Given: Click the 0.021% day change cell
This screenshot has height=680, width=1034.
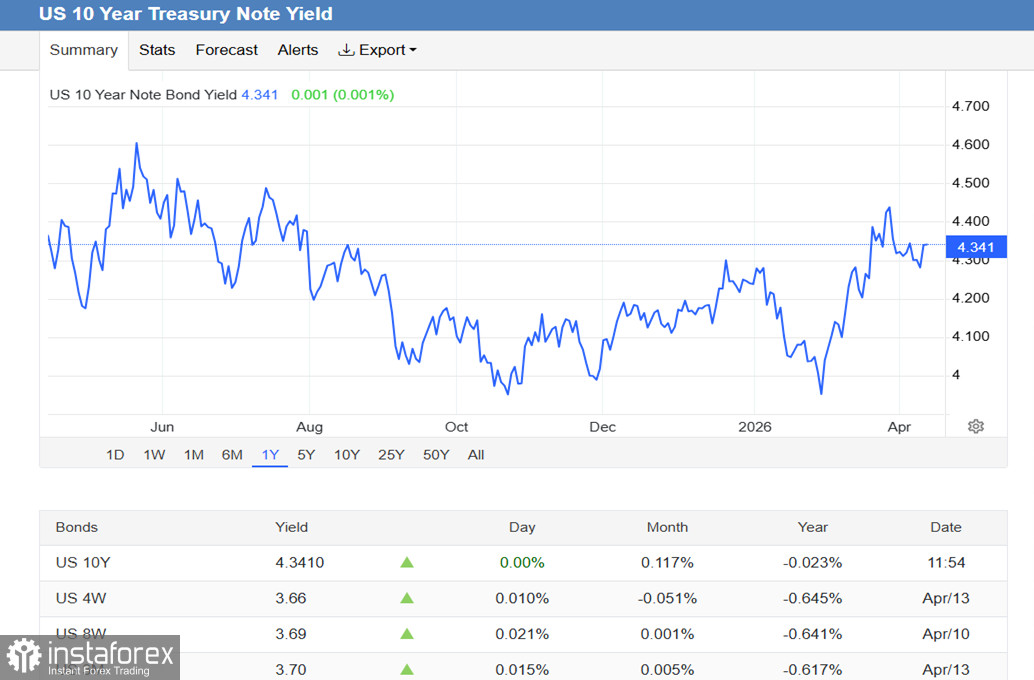Looking at the screenshot, I should pos(522,634).
